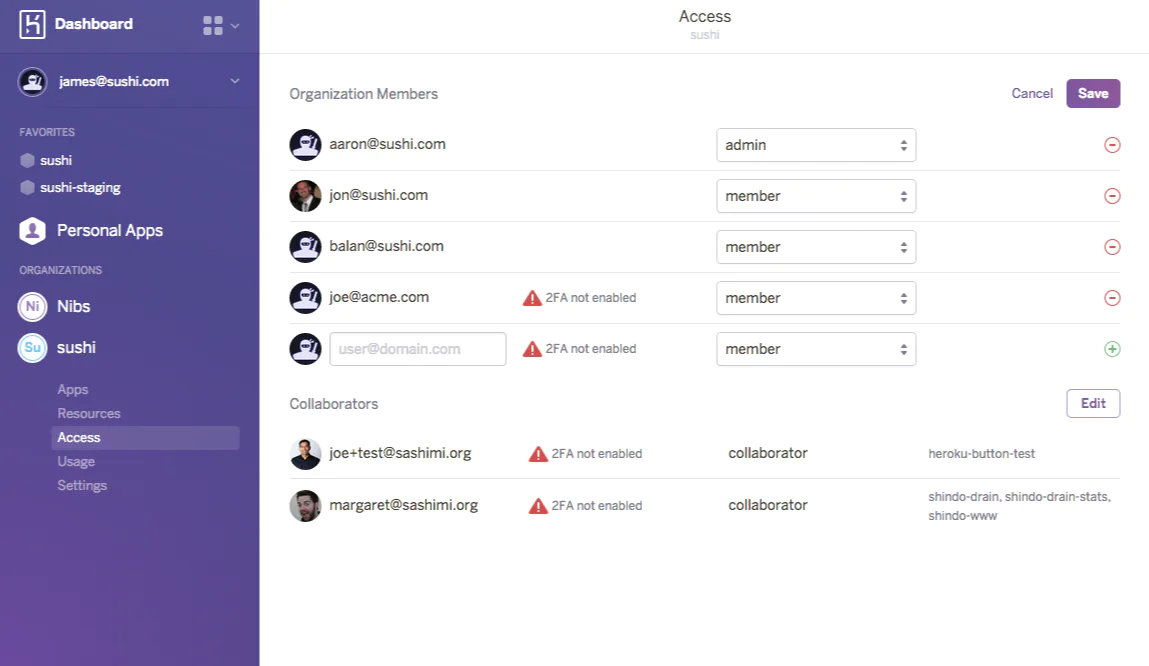Click the Personal Apps icon
Screen dimensions: 1149x666
pos(32,231)
